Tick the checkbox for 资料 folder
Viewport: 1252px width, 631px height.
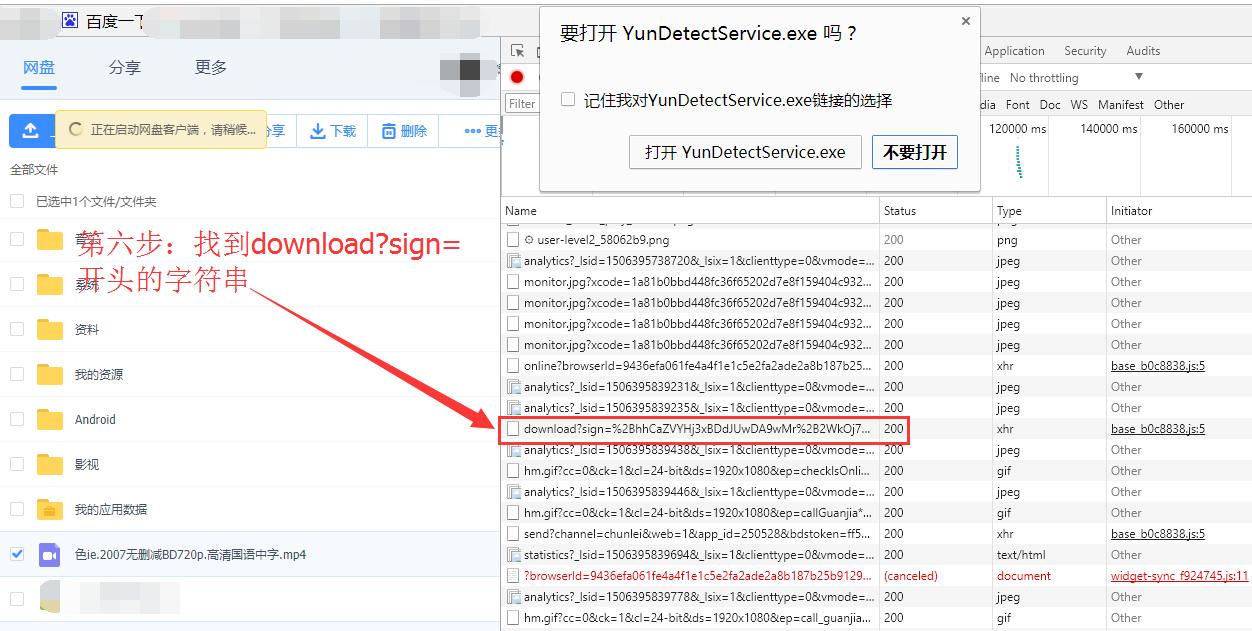[17, 329]
